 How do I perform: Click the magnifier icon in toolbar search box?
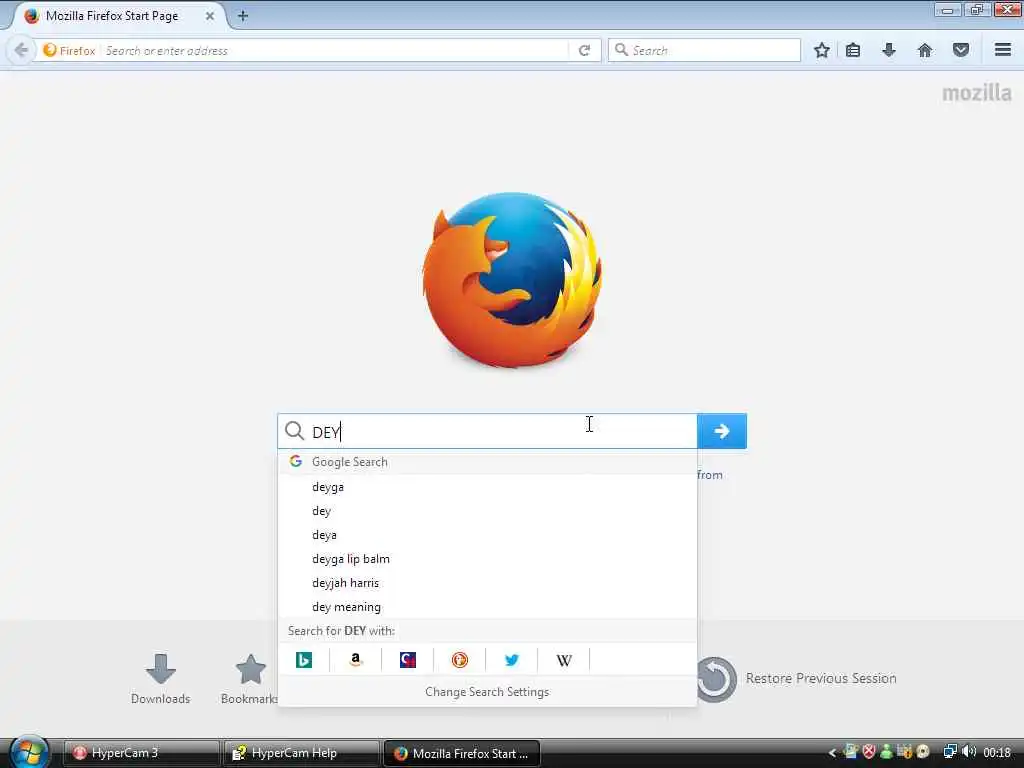621,50
